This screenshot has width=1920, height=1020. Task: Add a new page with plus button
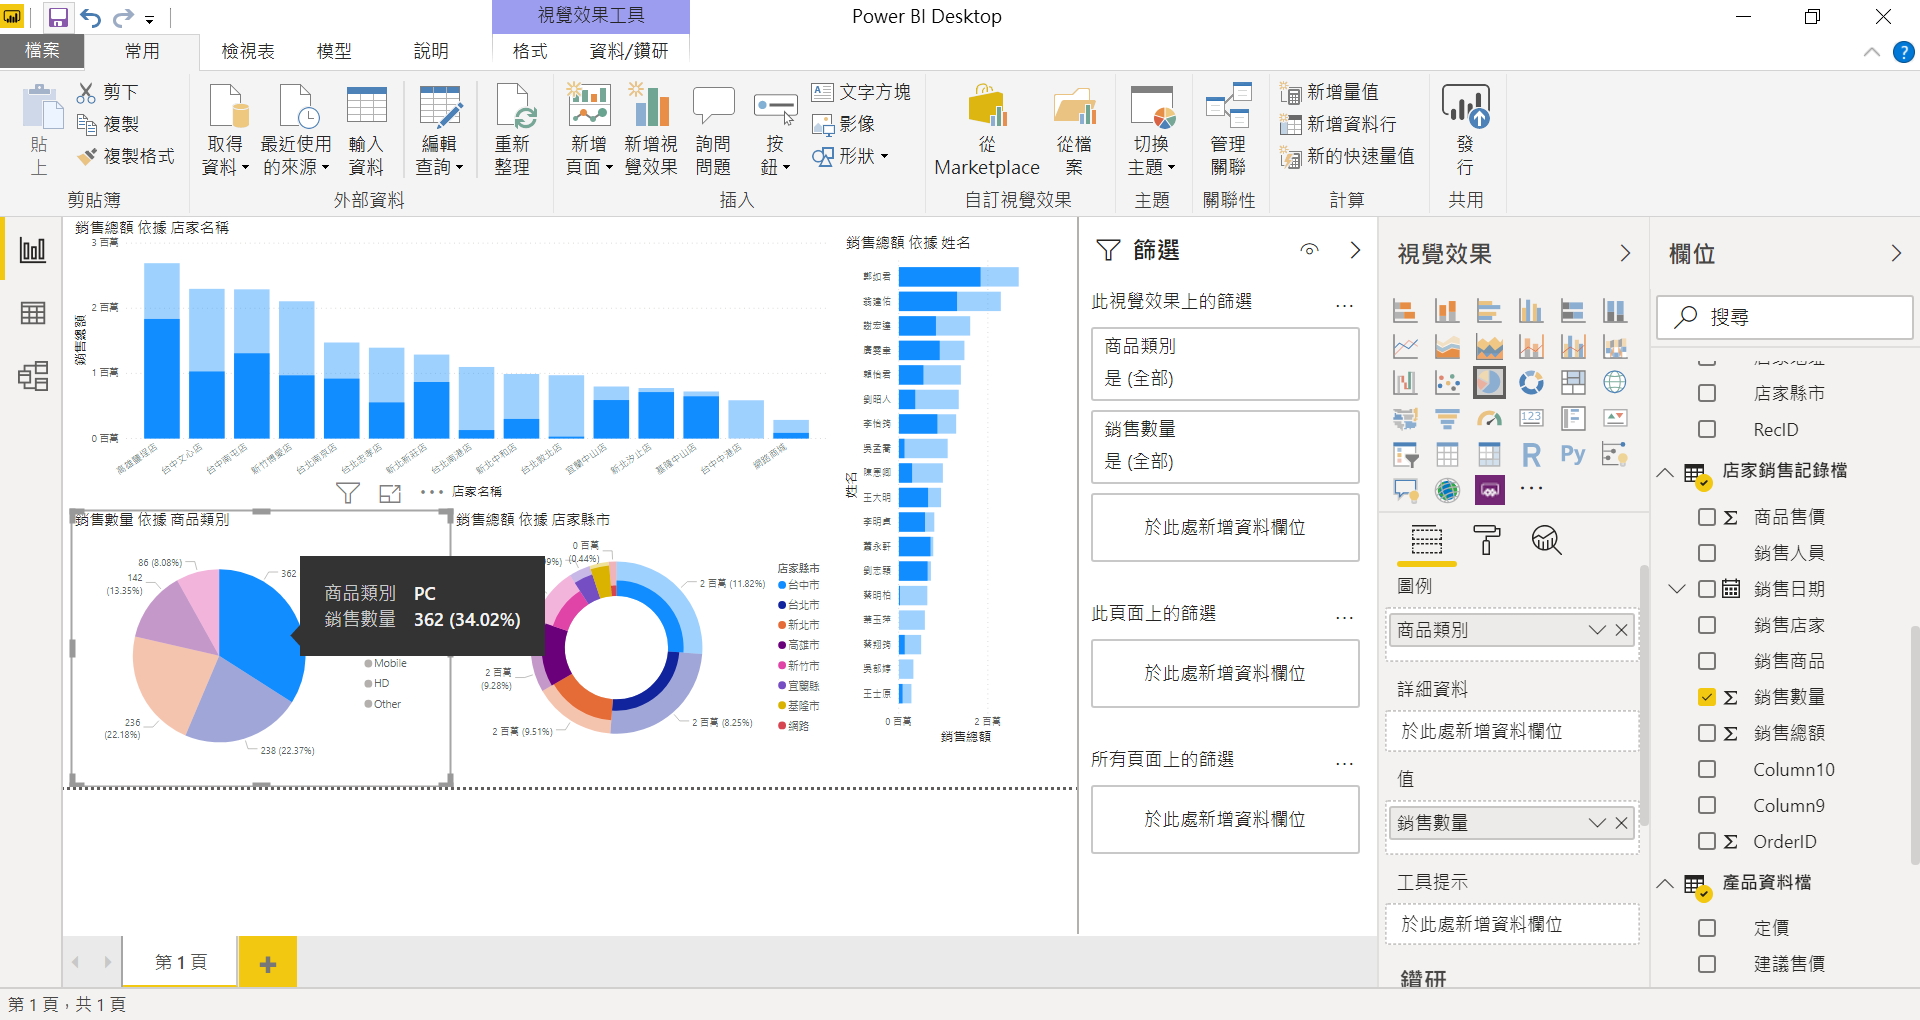pos(267,963)
